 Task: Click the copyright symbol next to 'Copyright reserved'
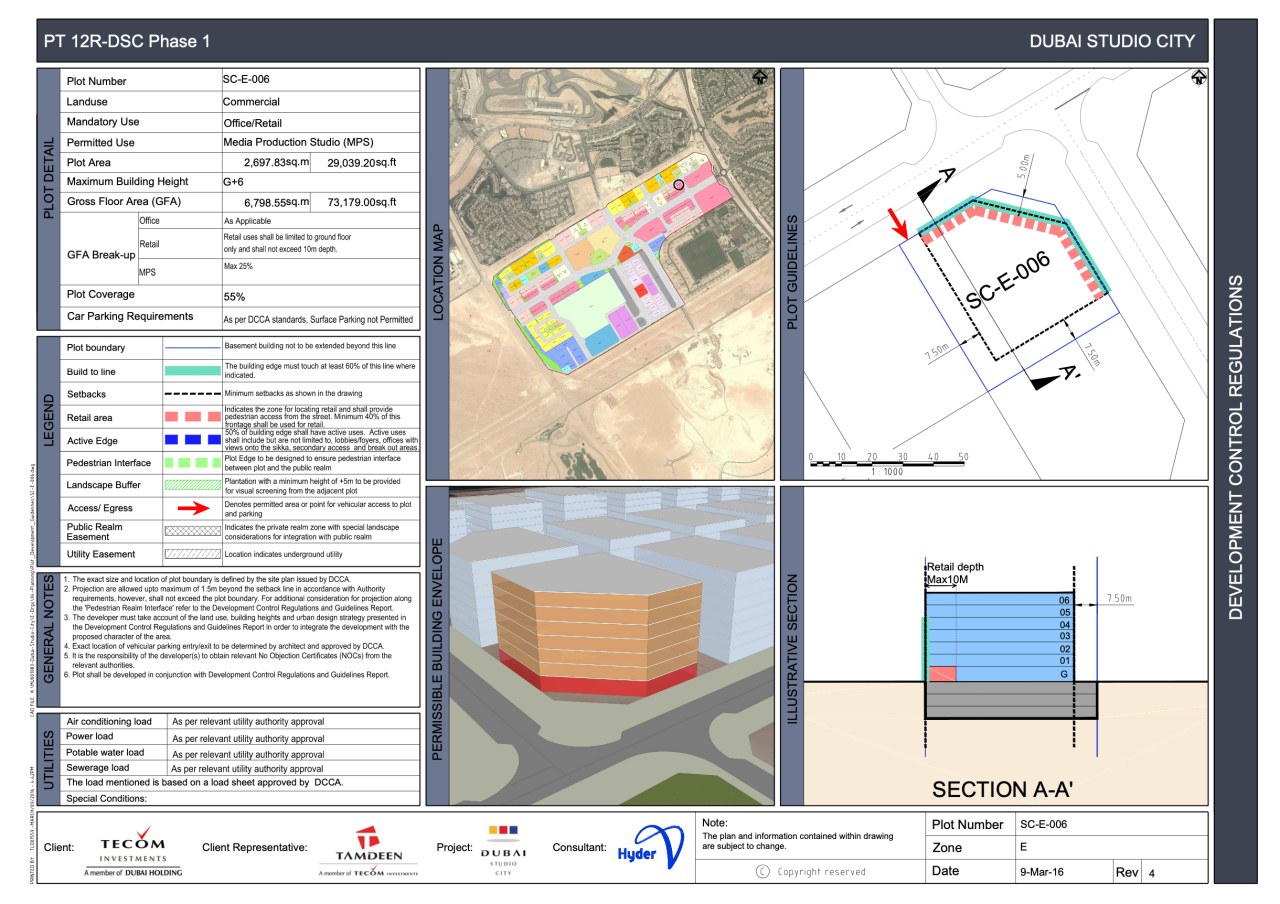763,871
